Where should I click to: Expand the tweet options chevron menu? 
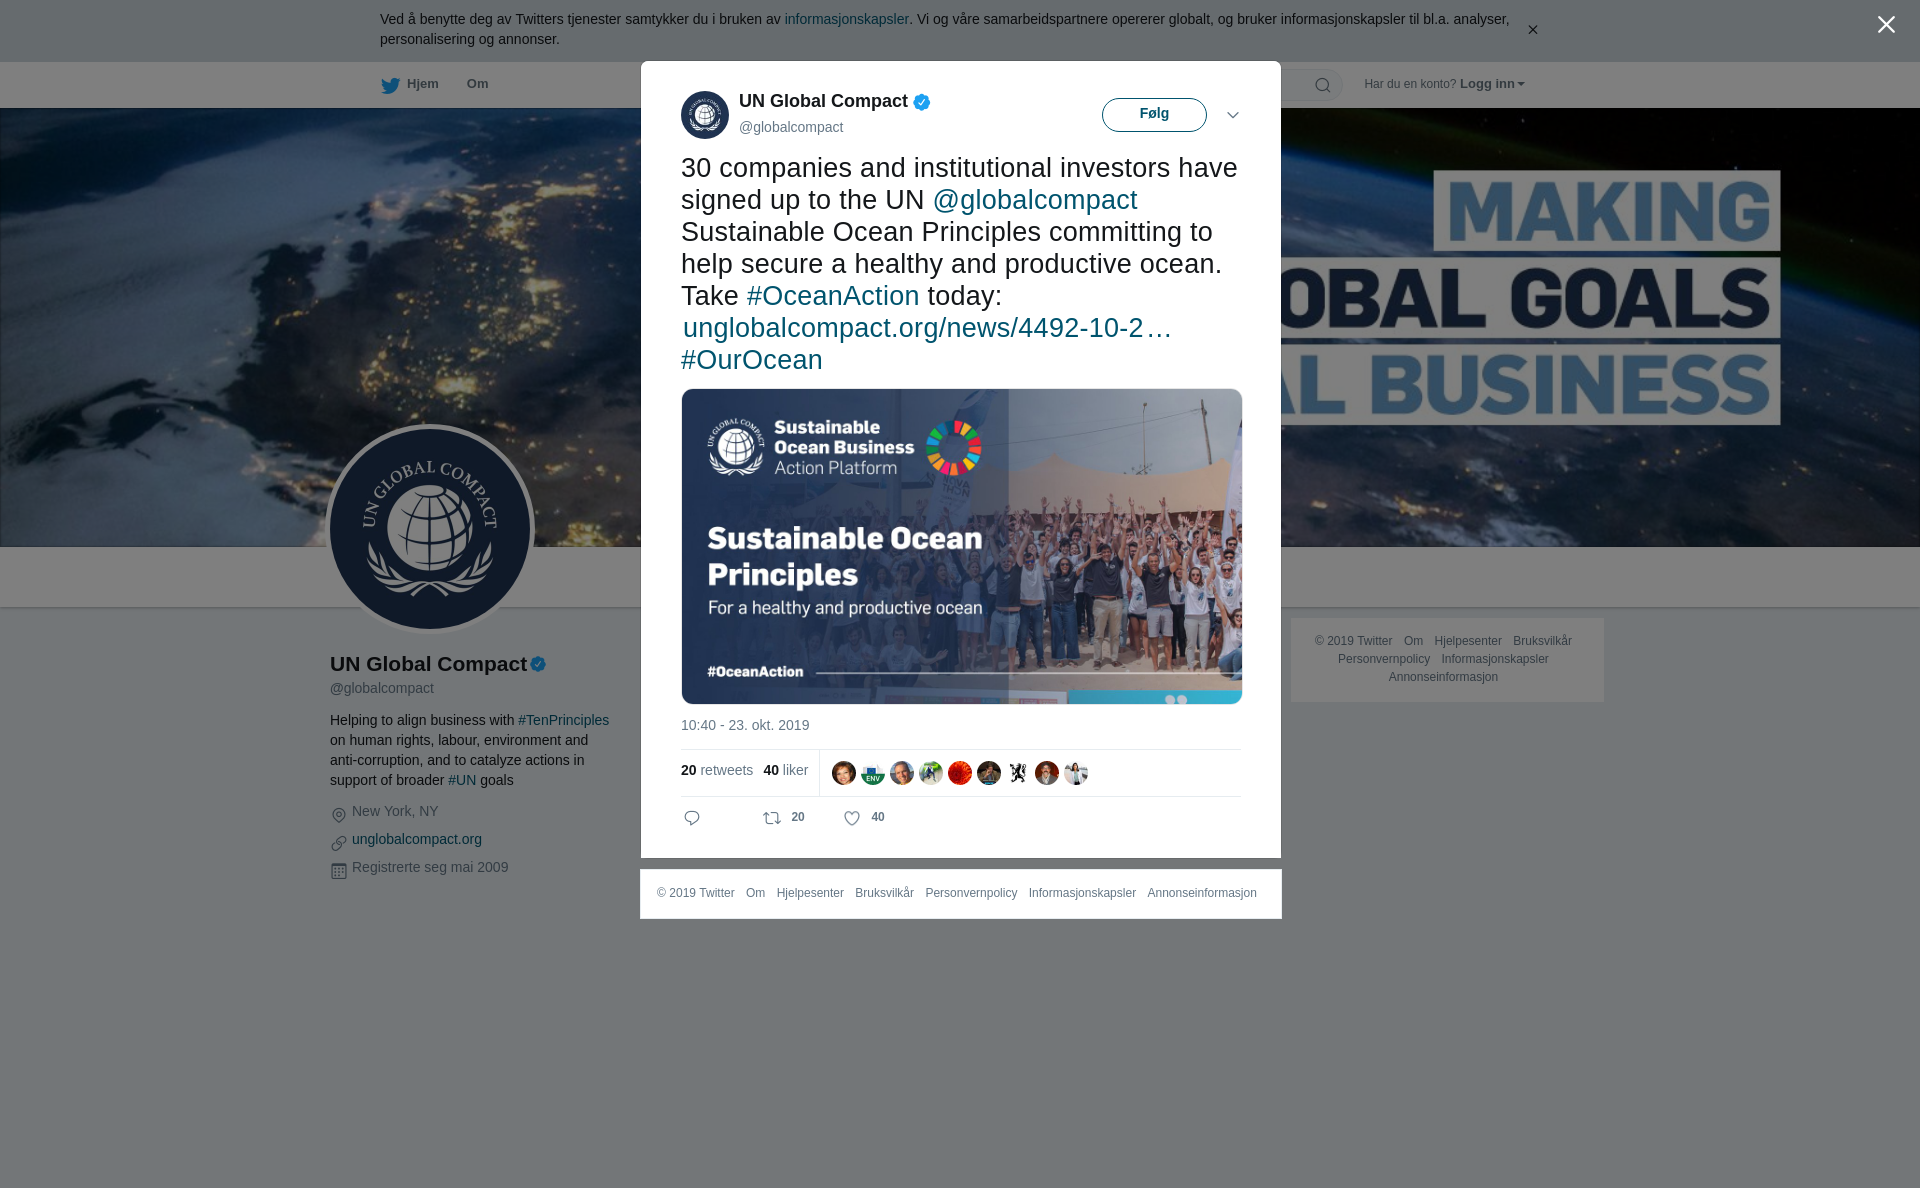pyautogui.click(x=1233, y=115)
